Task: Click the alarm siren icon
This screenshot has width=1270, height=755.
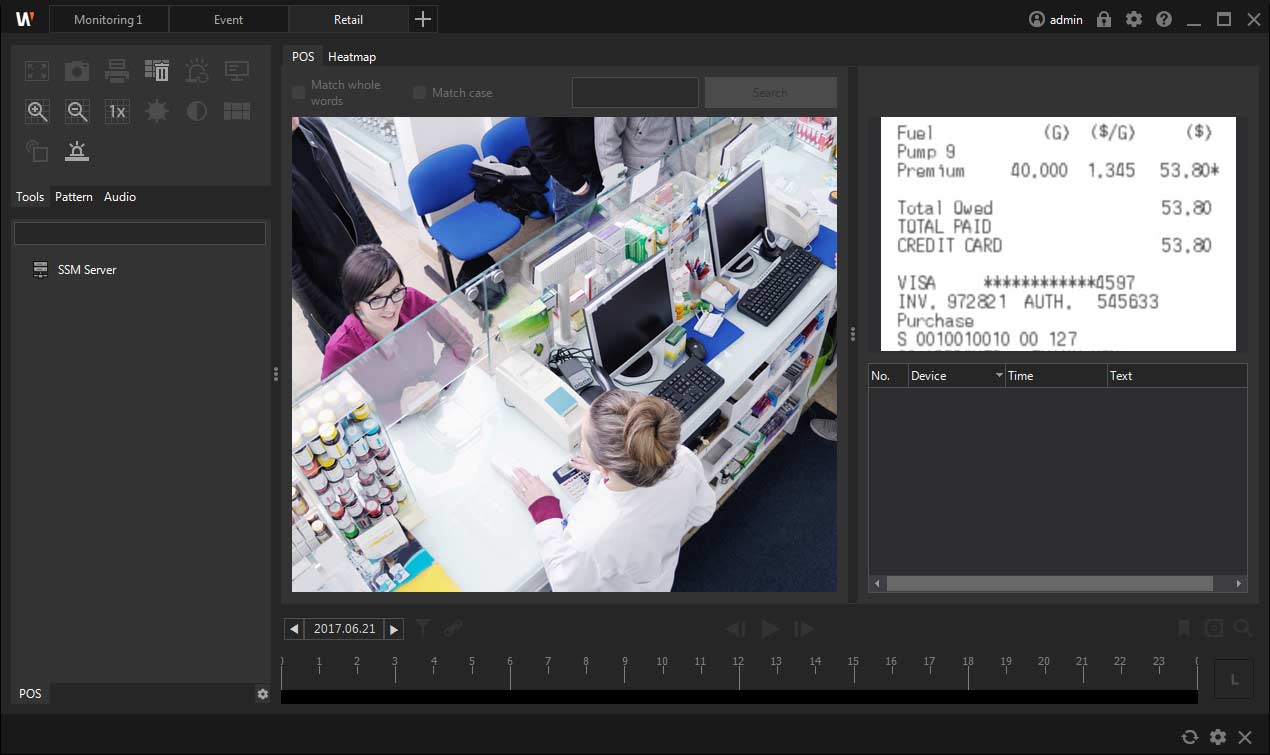Action: click(x=77, y=151)
